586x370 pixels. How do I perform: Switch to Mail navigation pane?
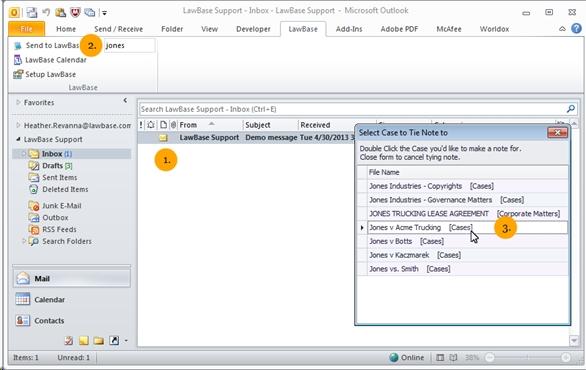[x=72, y=278]
